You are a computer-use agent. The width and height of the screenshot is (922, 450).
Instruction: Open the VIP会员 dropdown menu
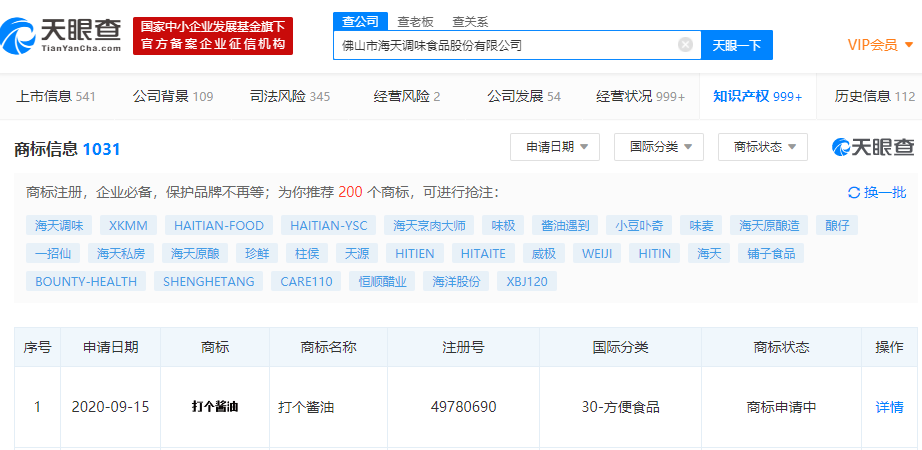(x=881, y=45)
